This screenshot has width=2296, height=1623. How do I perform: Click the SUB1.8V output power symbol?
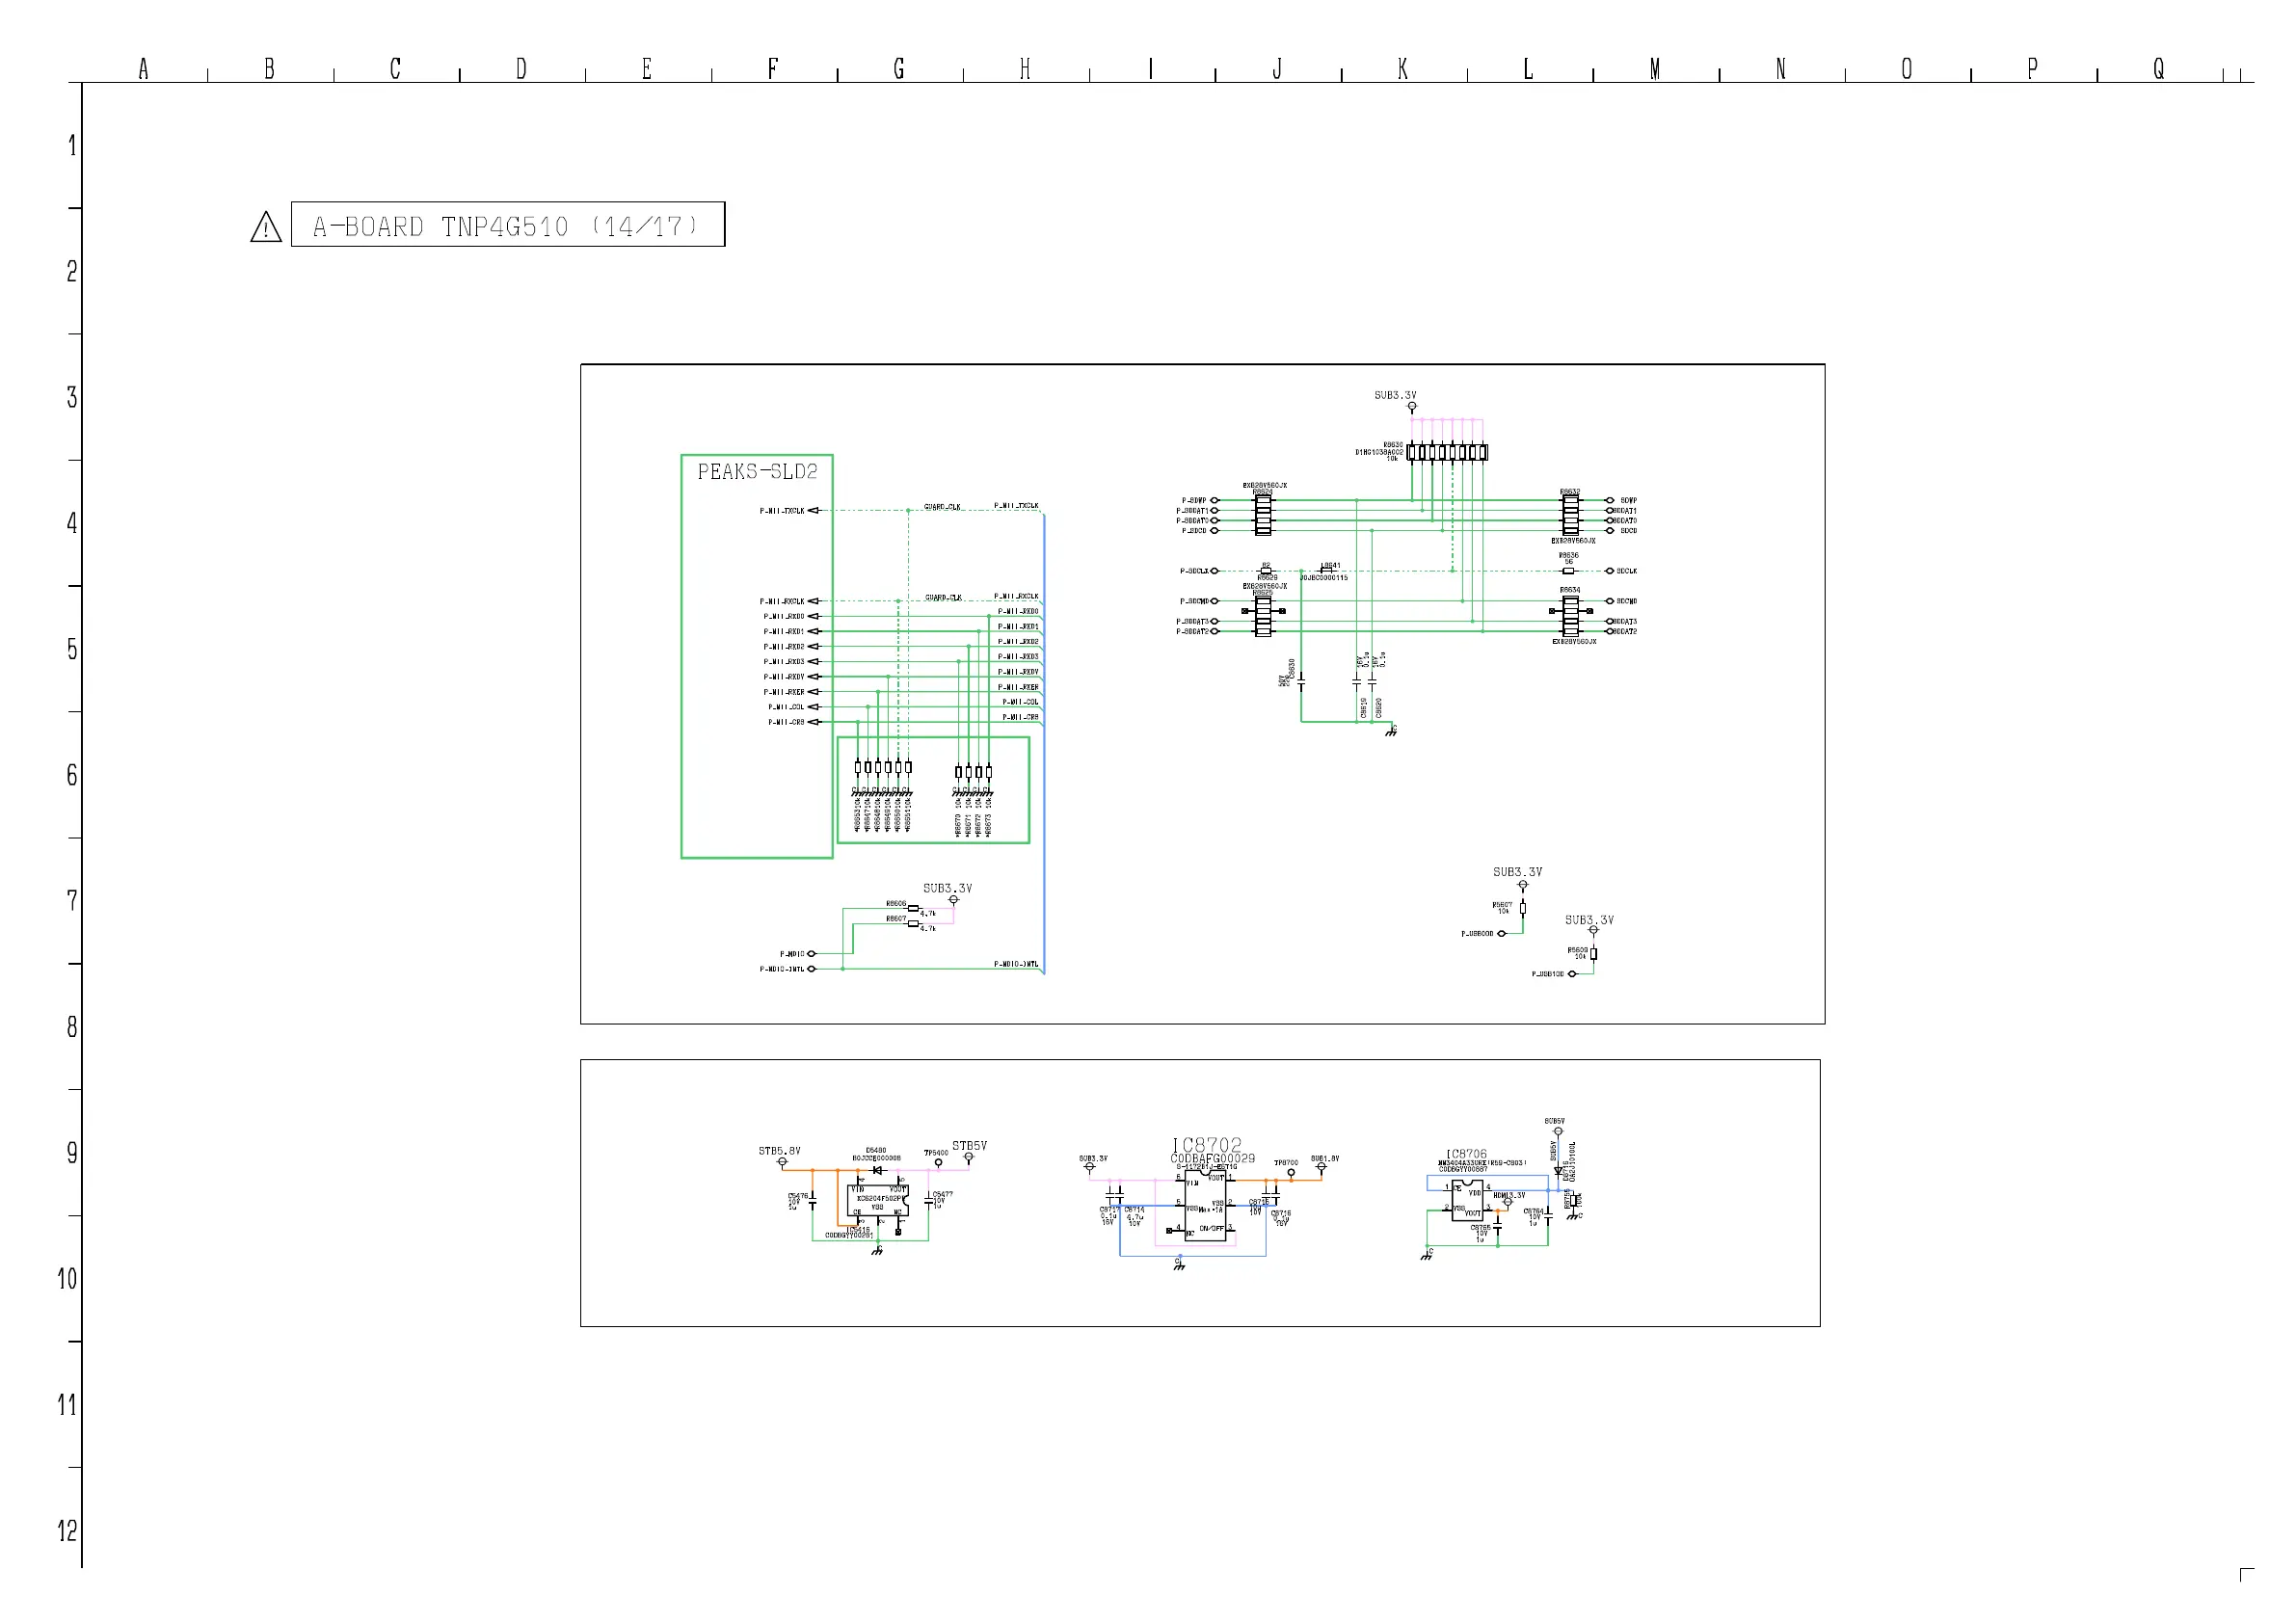coord(1321,1167)
